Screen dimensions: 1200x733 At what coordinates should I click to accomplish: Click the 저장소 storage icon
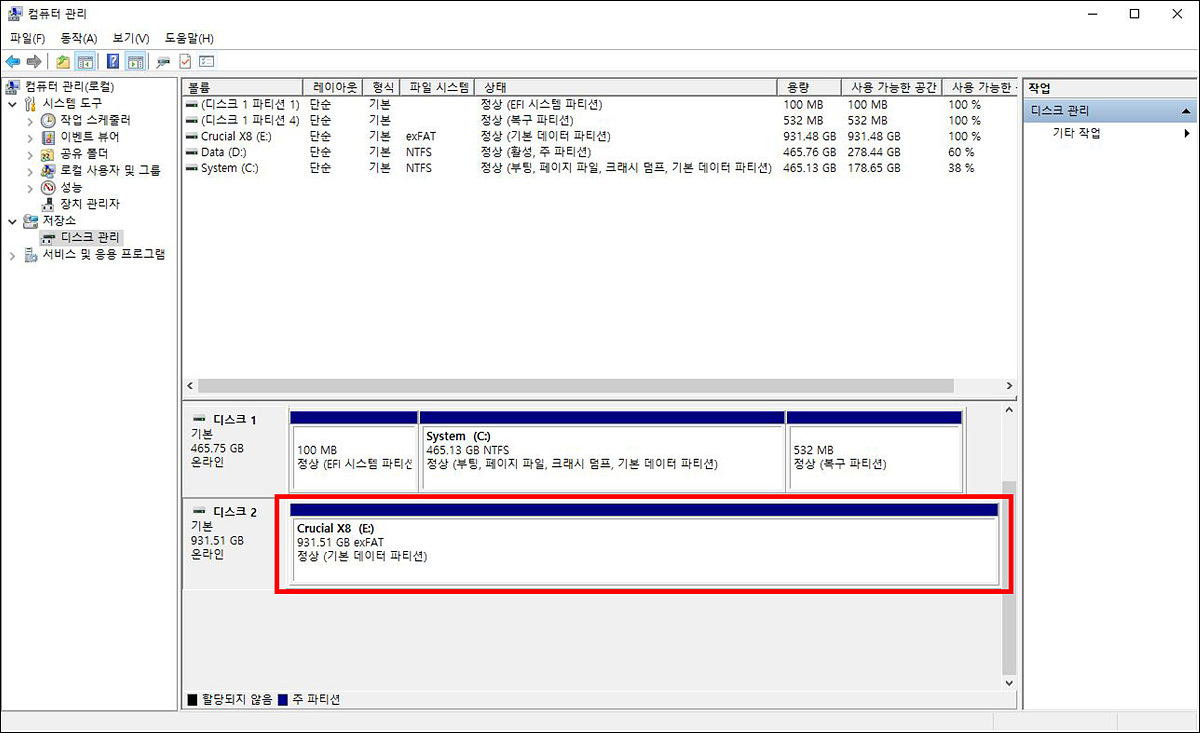[30, 221]
